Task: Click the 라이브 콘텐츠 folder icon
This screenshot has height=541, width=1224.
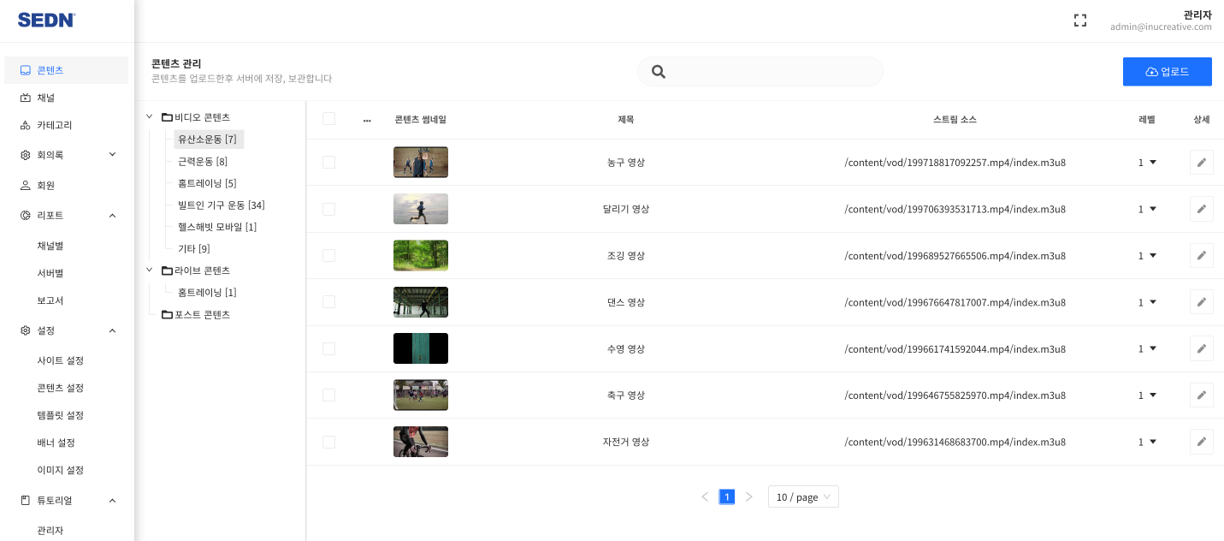Action: [167, 271]
